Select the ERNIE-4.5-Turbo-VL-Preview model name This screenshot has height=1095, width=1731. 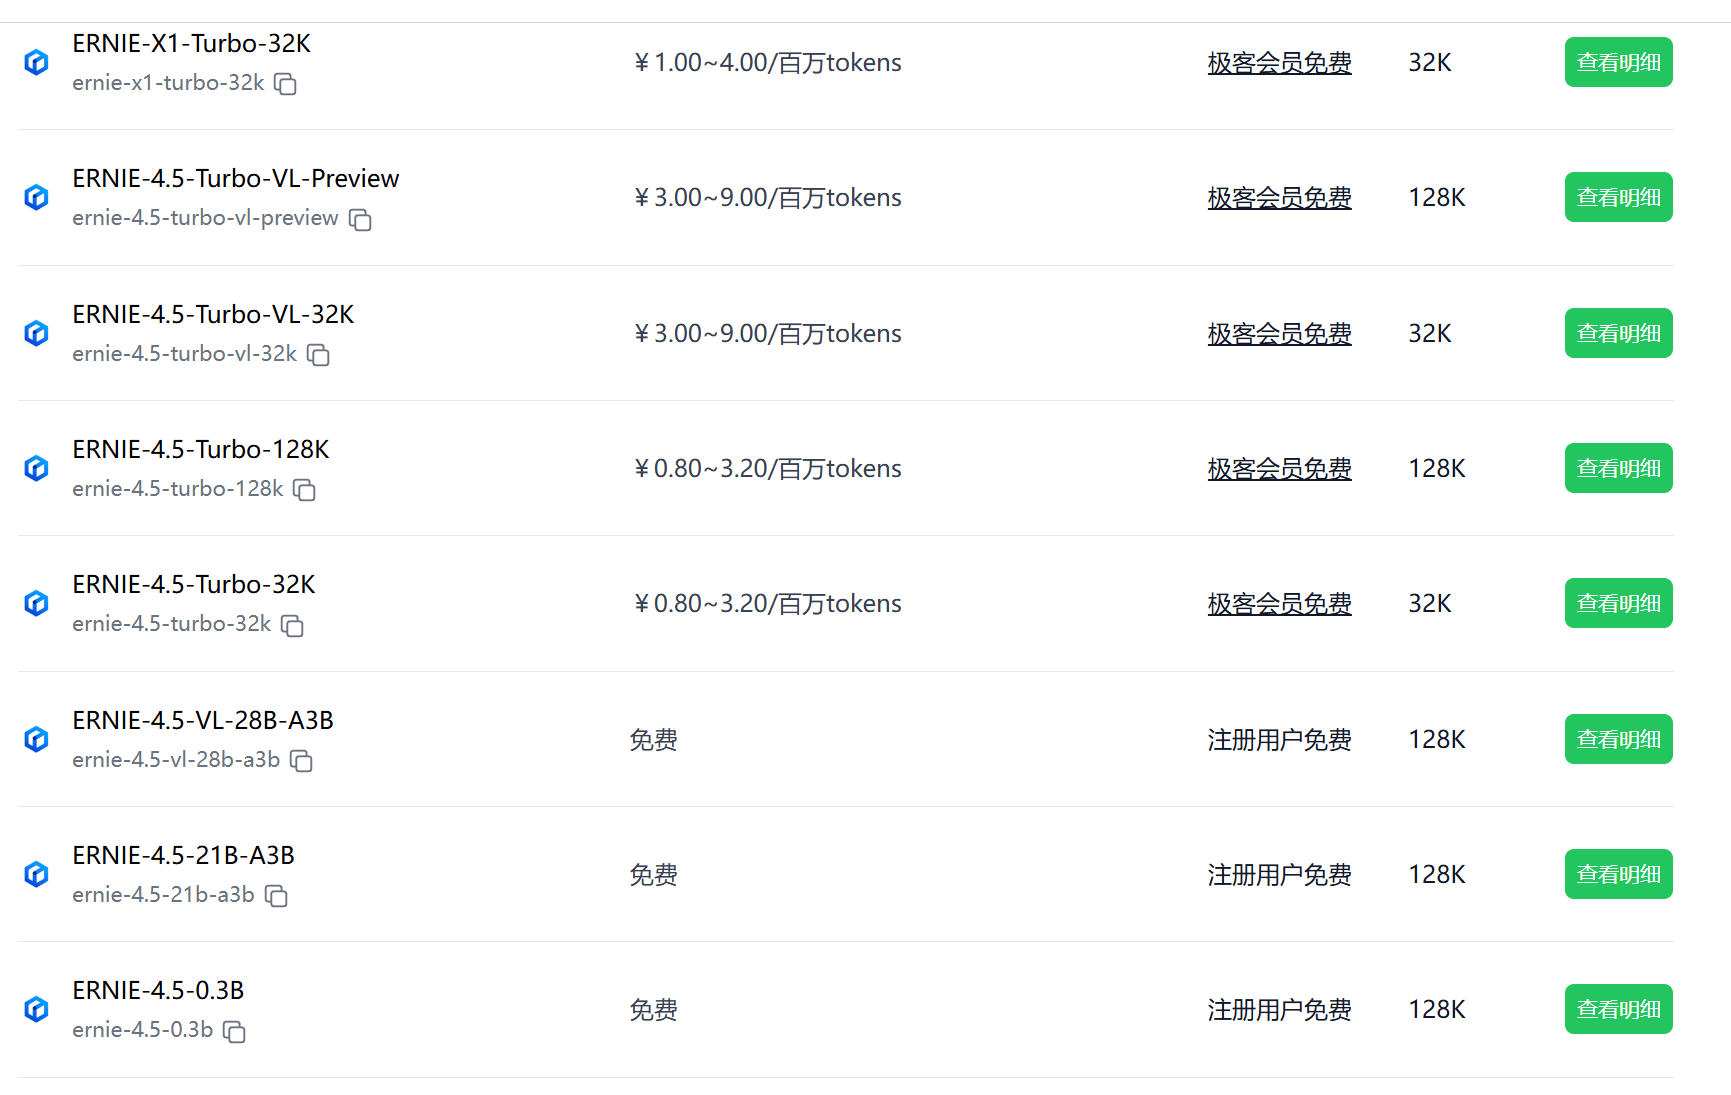[x=236, y=179]
